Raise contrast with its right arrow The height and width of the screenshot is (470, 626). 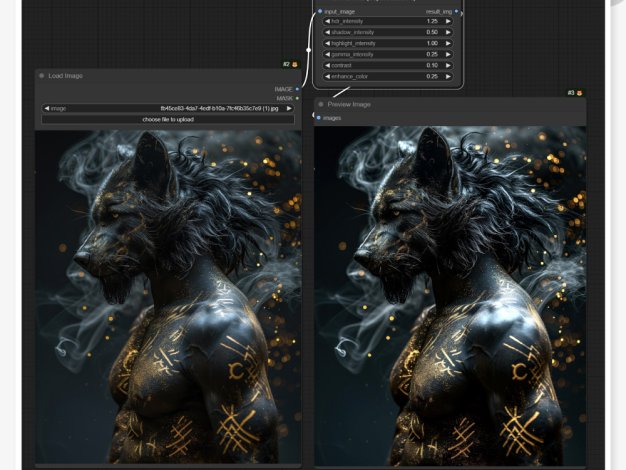tap(448, 65)
